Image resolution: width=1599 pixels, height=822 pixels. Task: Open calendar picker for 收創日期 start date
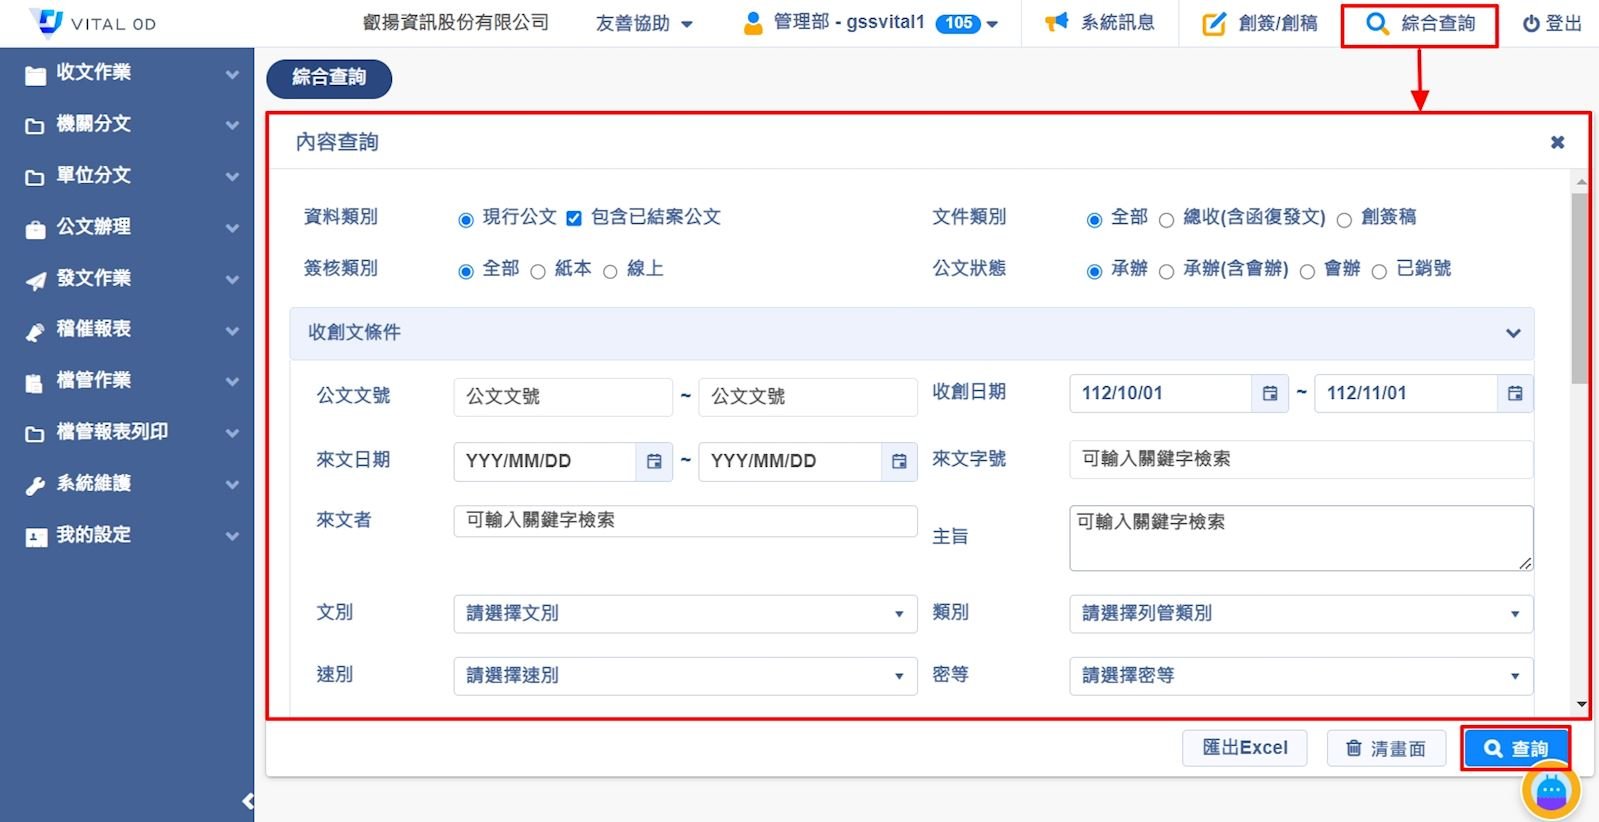[x=1269, y=394]
